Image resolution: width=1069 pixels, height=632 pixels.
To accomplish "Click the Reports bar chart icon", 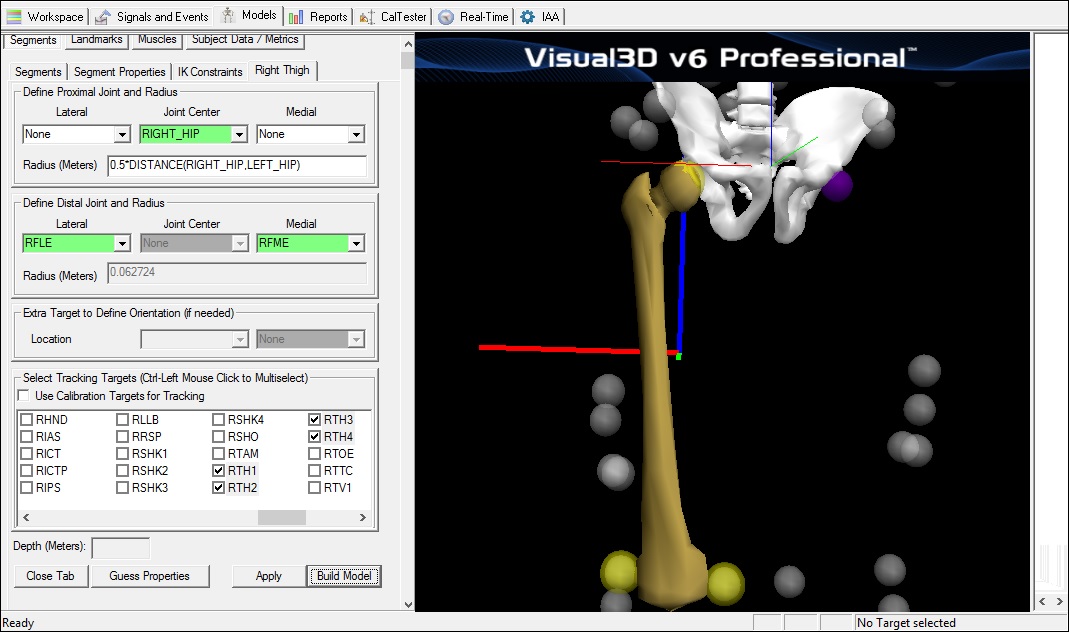I will (296, 16).
